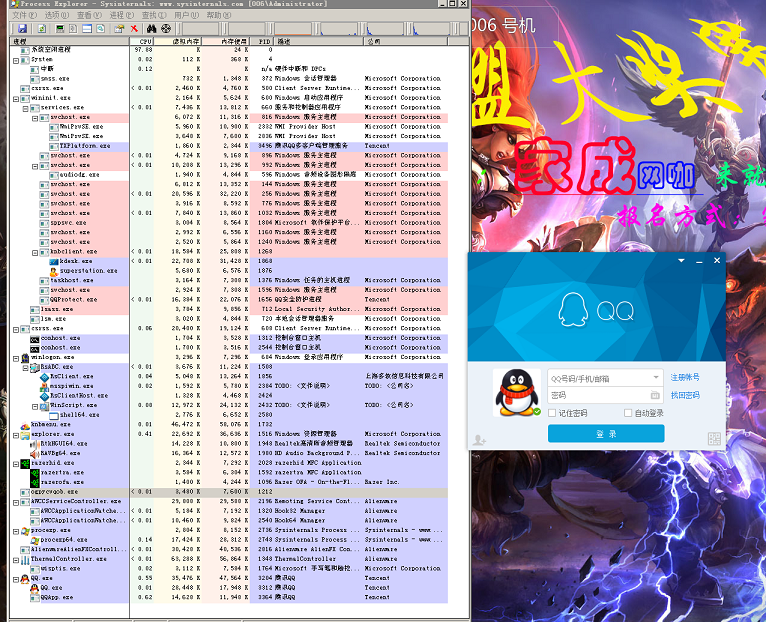The height and width of the screenshot is (622, 766).
Task: Collapse the System process tree node
Action: 16,61
